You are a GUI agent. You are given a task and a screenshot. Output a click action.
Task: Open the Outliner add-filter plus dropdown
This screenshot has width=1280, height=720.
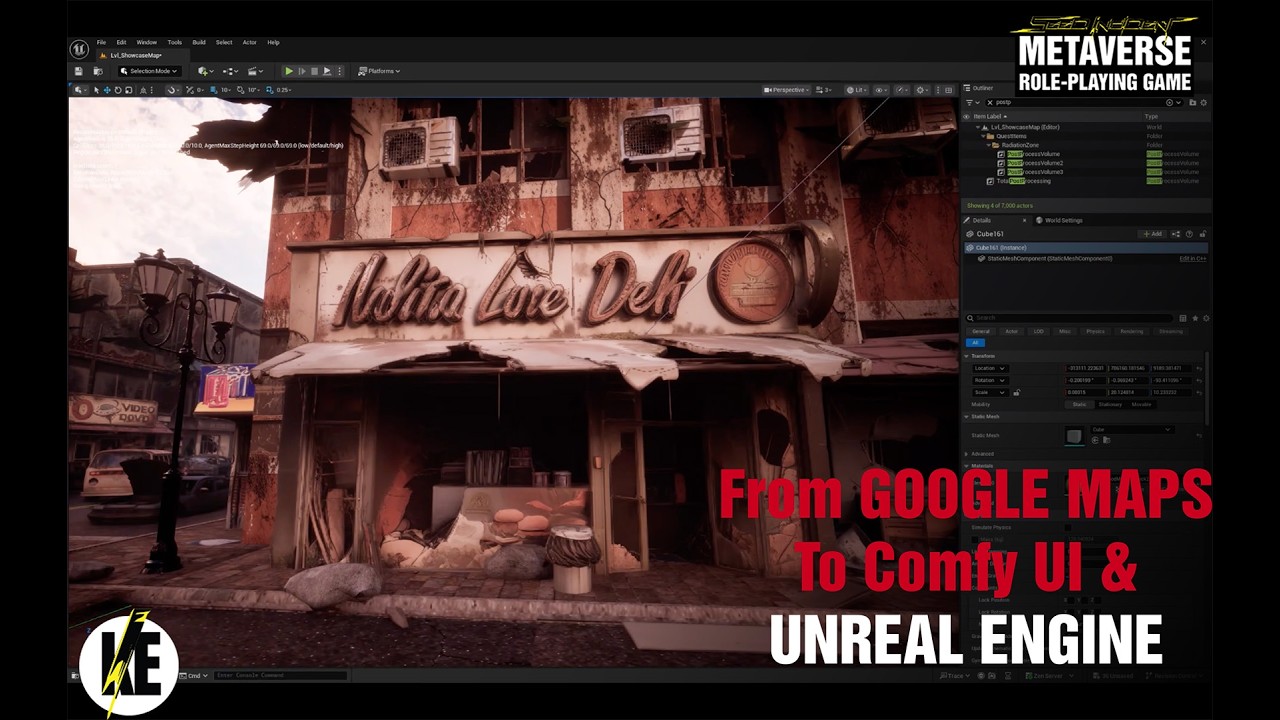[x=1173, y=102]
